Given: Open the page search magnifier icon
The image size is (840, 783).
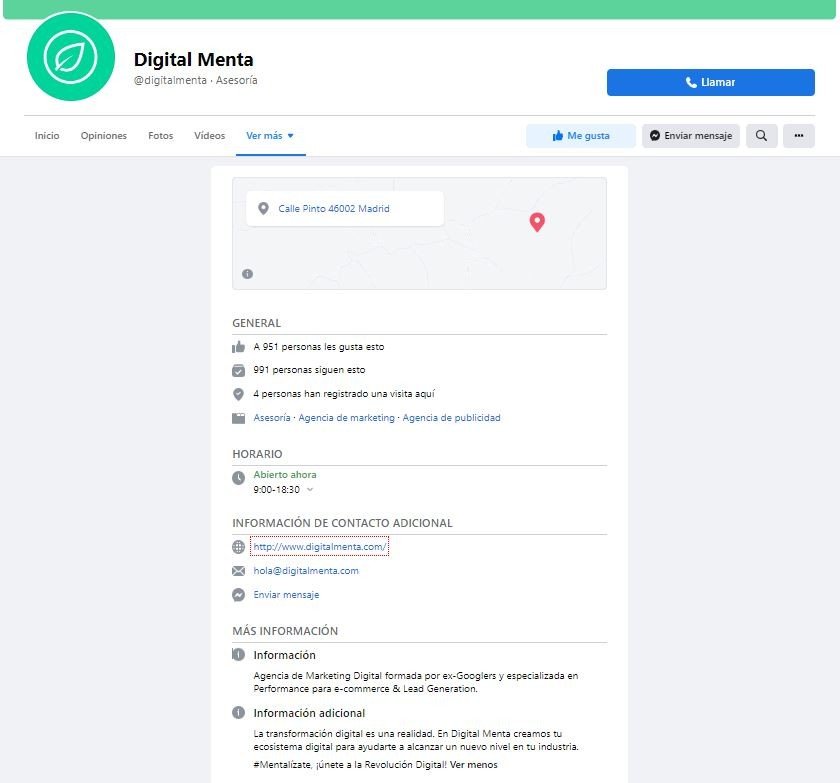Looking at the screenshot, I should 761,136.
